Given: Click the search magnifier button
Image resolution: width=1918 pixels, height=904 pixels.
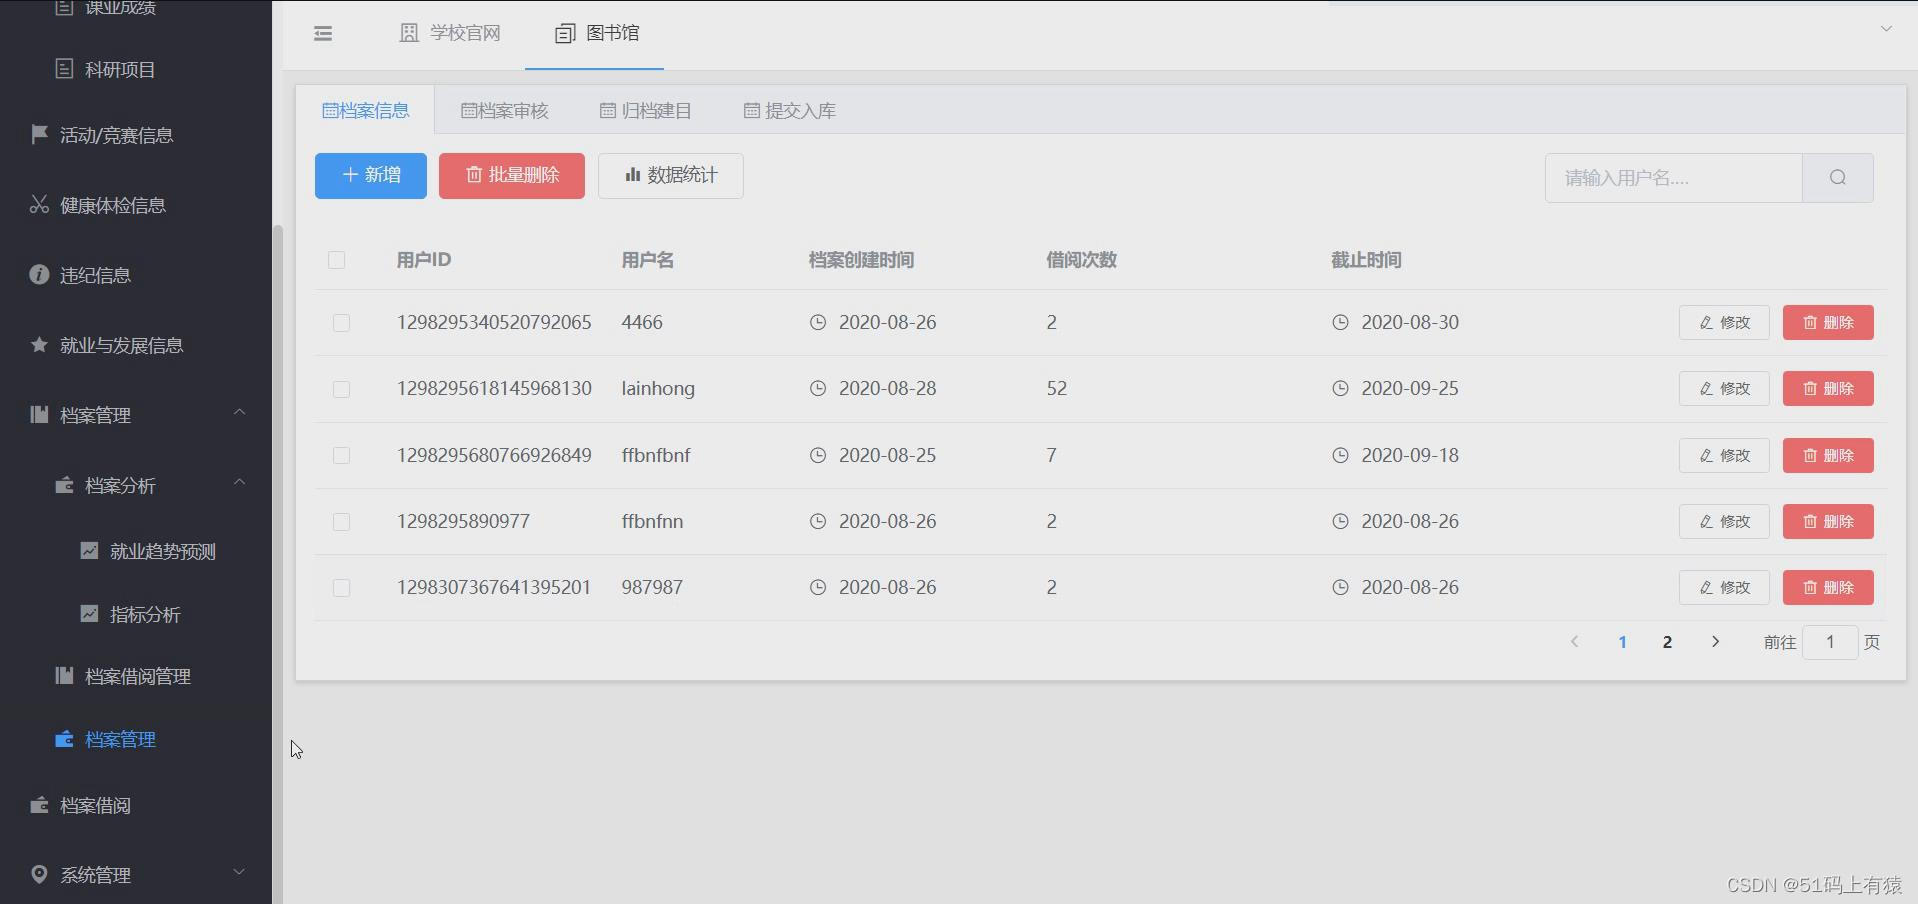Looking at the screenshot, I should 1838,178.
